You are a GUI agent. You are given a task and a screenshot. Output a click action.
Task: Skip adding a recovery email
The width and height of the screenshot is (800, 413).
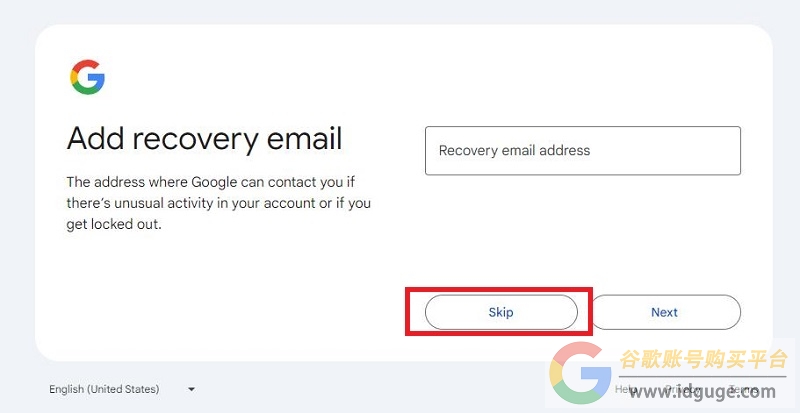click(x=501, y=312)
